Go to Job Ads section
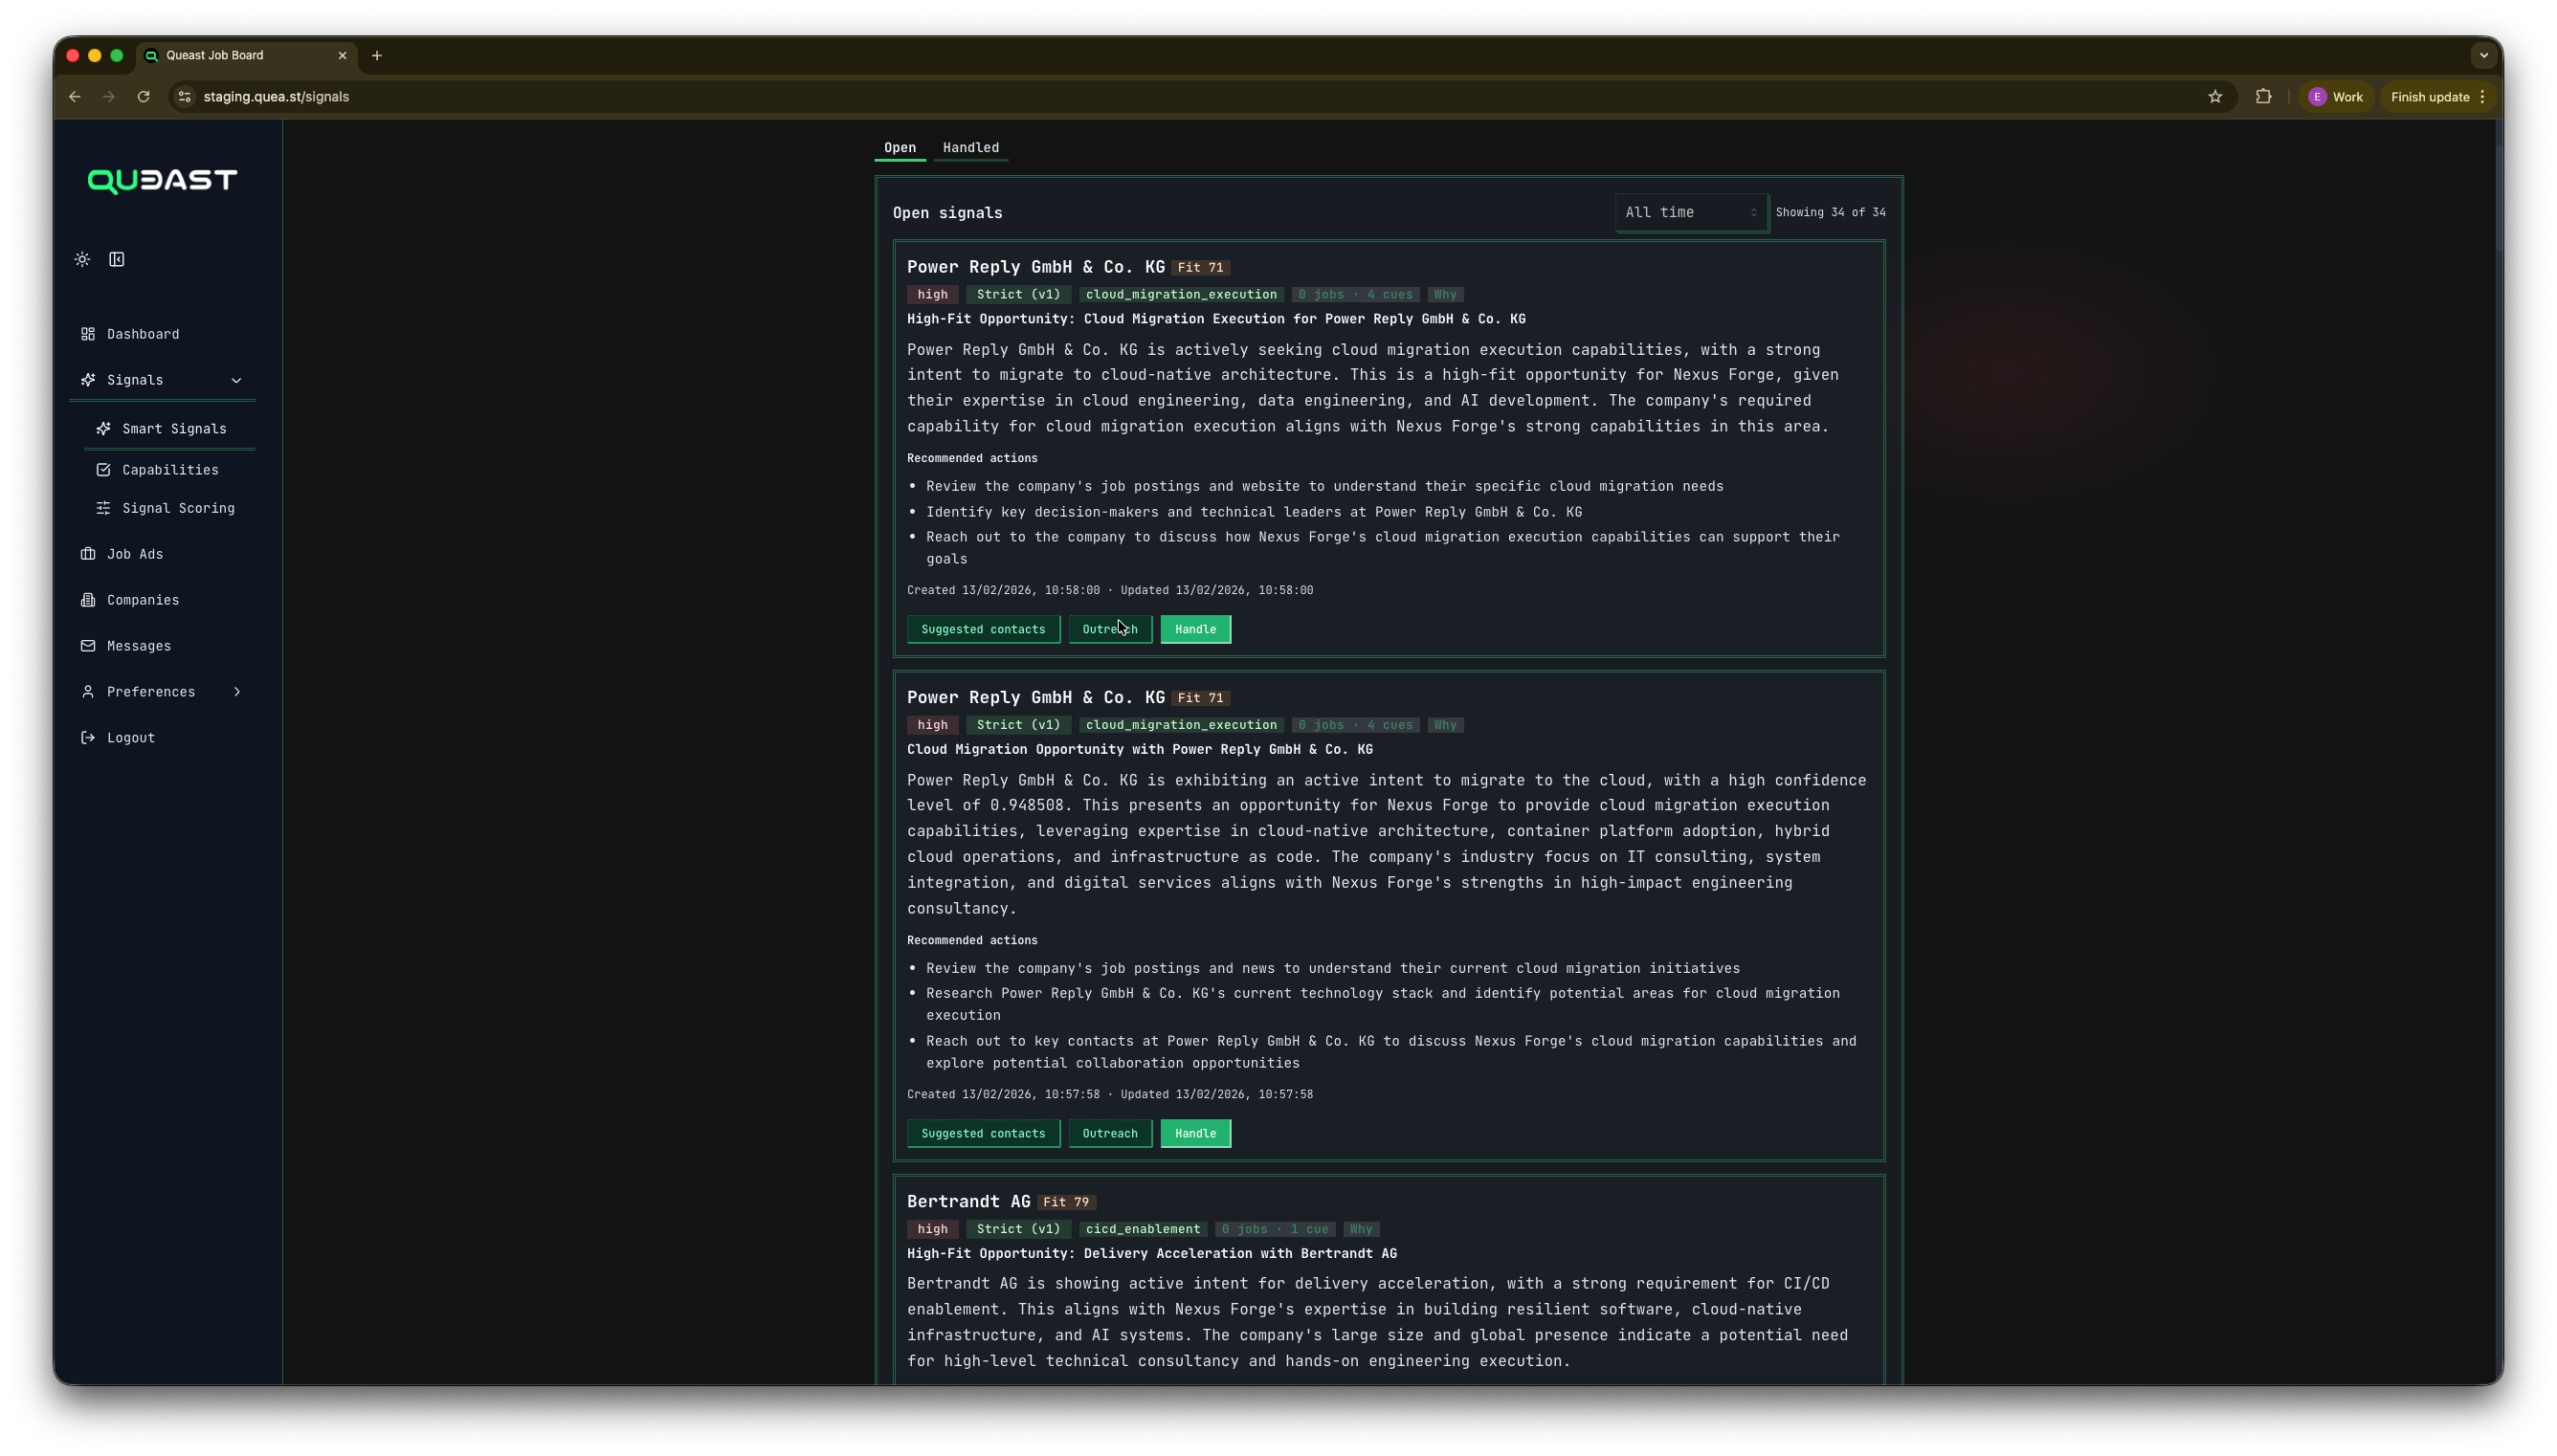This screenshot has height=1456, width=2557. (135, 553)
